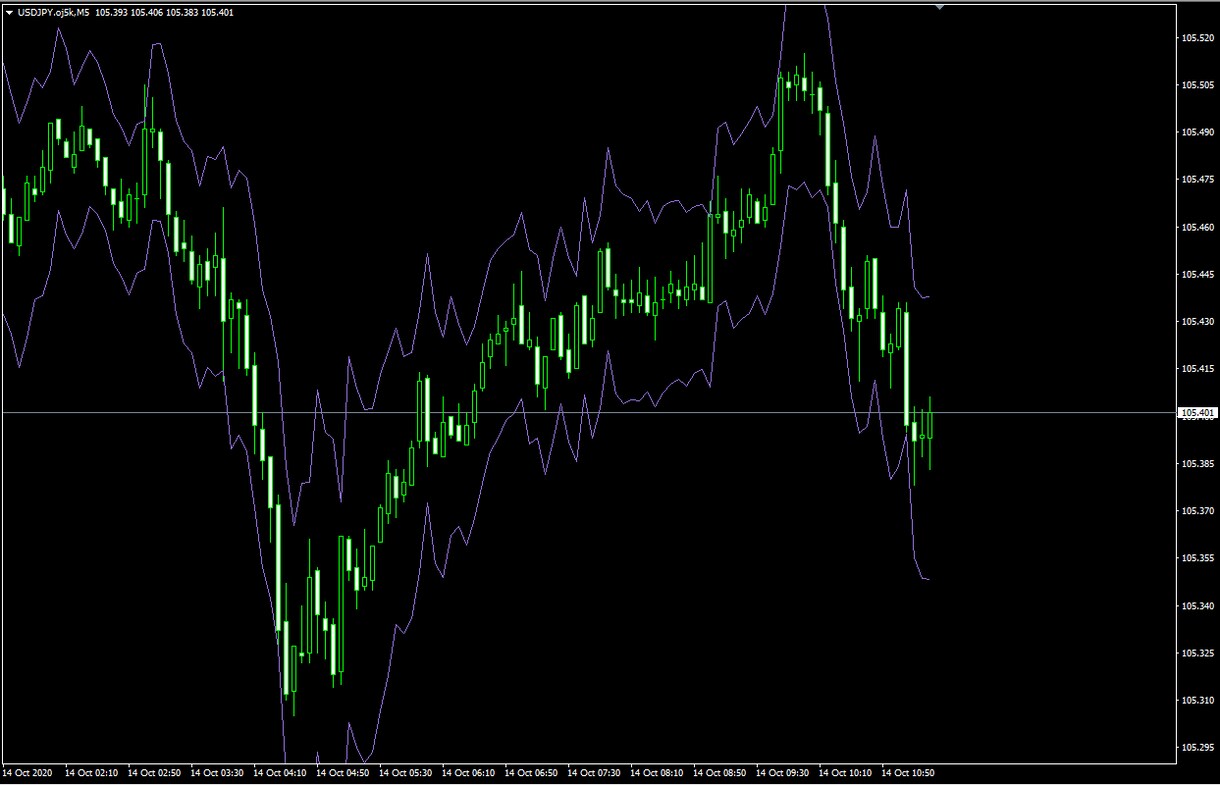1220x785 pixels.
Task: Select the 14 Oct 08:50 time label
Action: 720,773
